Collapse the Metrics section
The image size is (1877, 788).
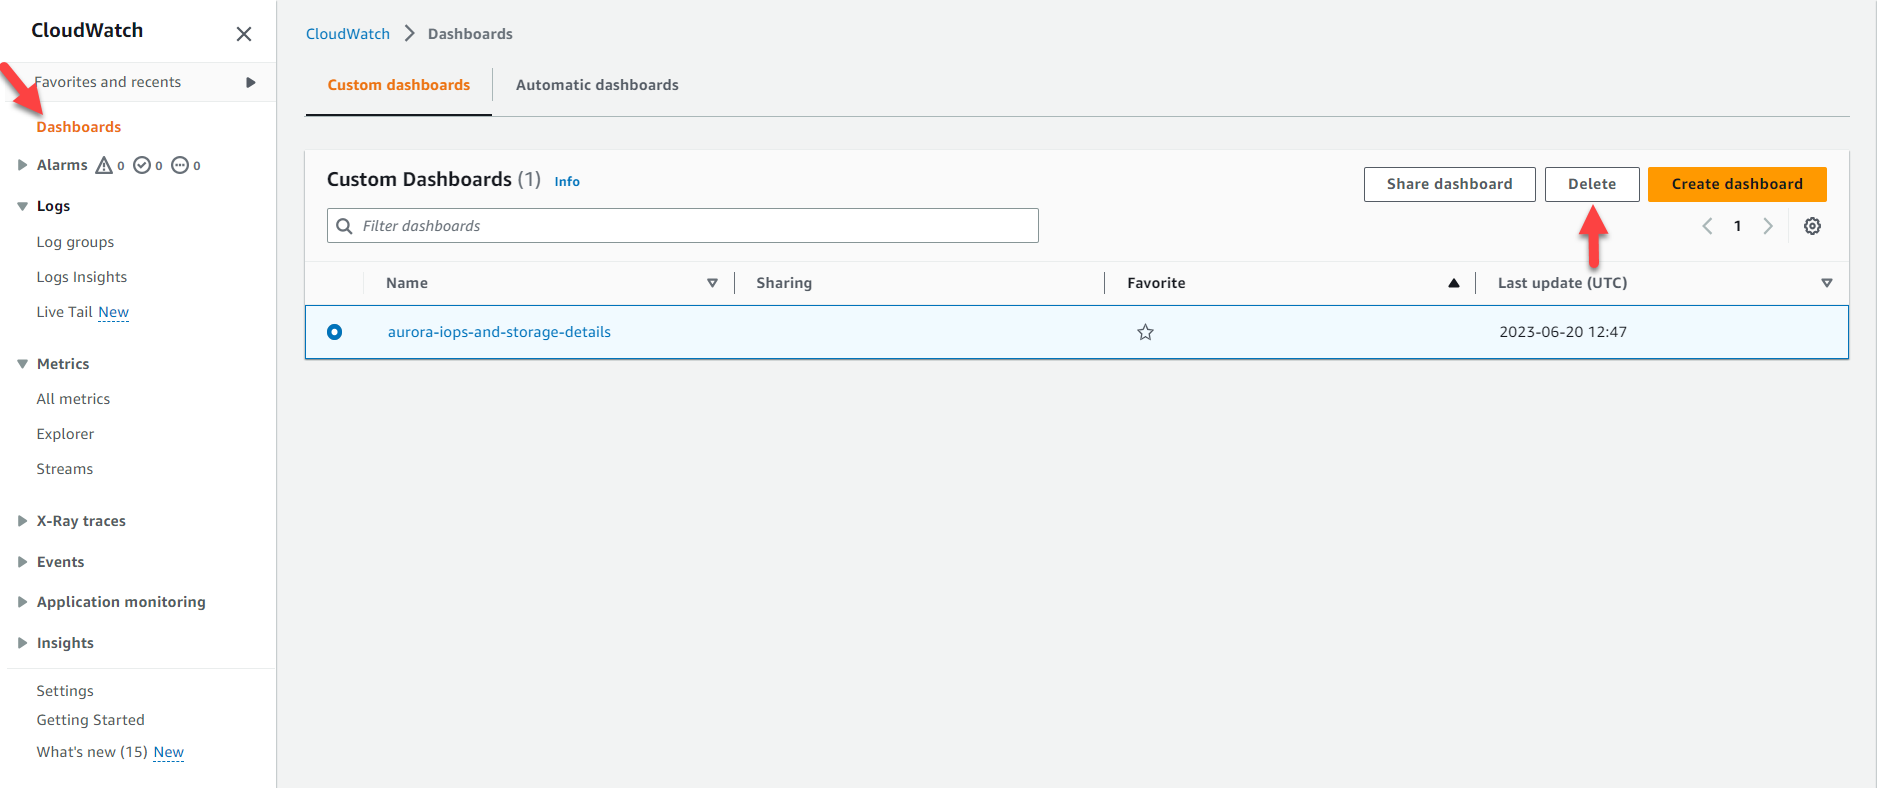(22, 364)
